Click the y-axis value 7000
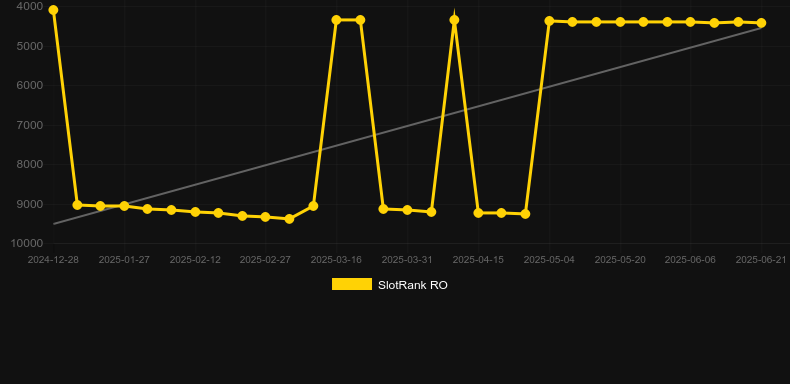This screenshot has width=790, height=384. (30, 125)
